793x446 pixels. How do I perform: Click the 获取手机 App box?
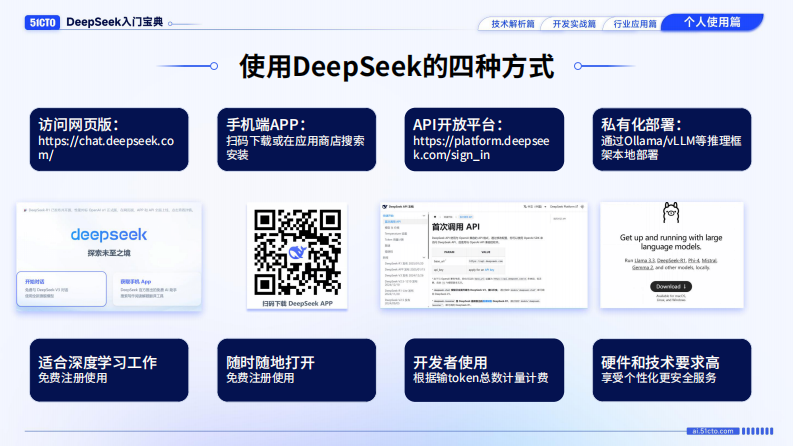point(157,289)
